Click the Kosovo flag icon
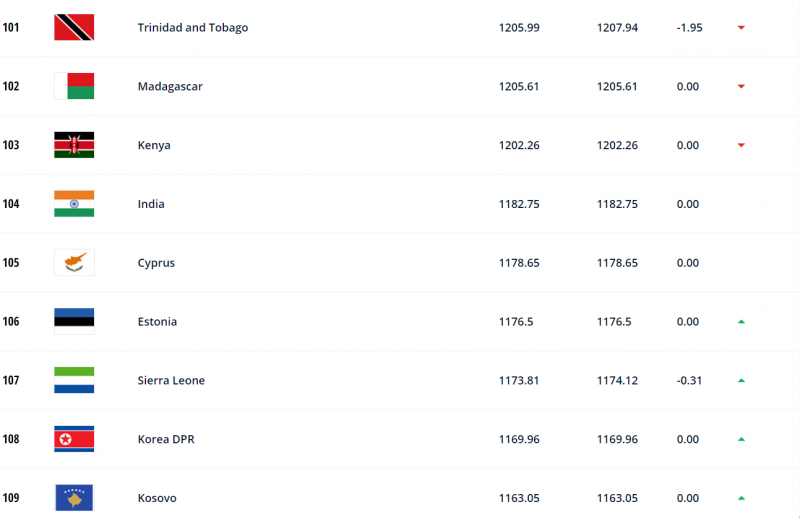800x520 pixels. (x=74, y=498)
